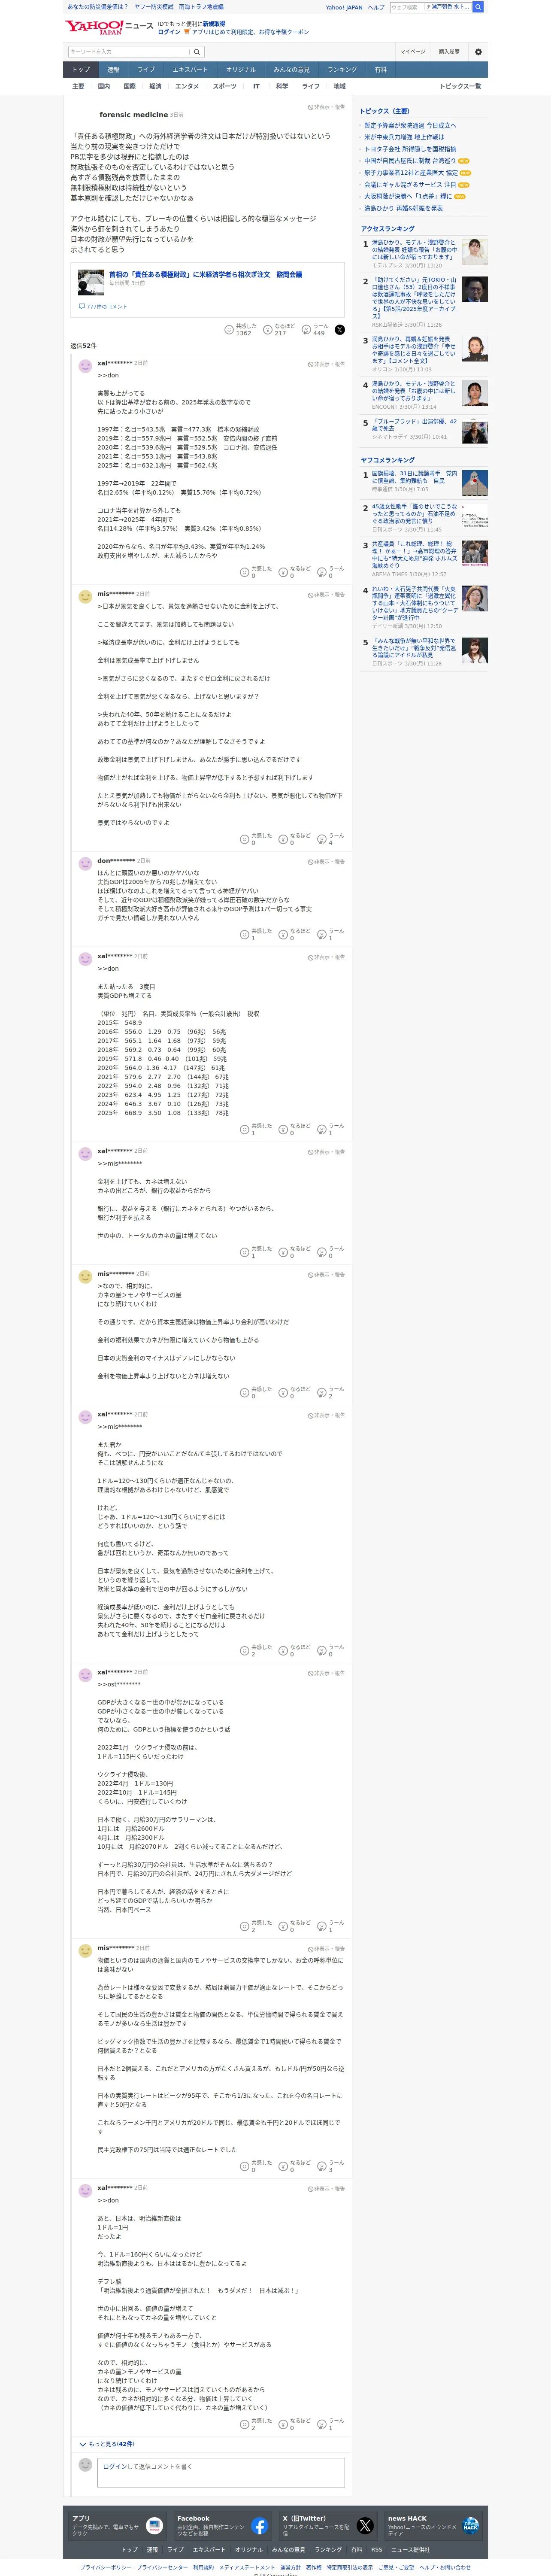Click the blue web search magnifier button
Screen dimensions: 551x2576
tap(478, 7)
